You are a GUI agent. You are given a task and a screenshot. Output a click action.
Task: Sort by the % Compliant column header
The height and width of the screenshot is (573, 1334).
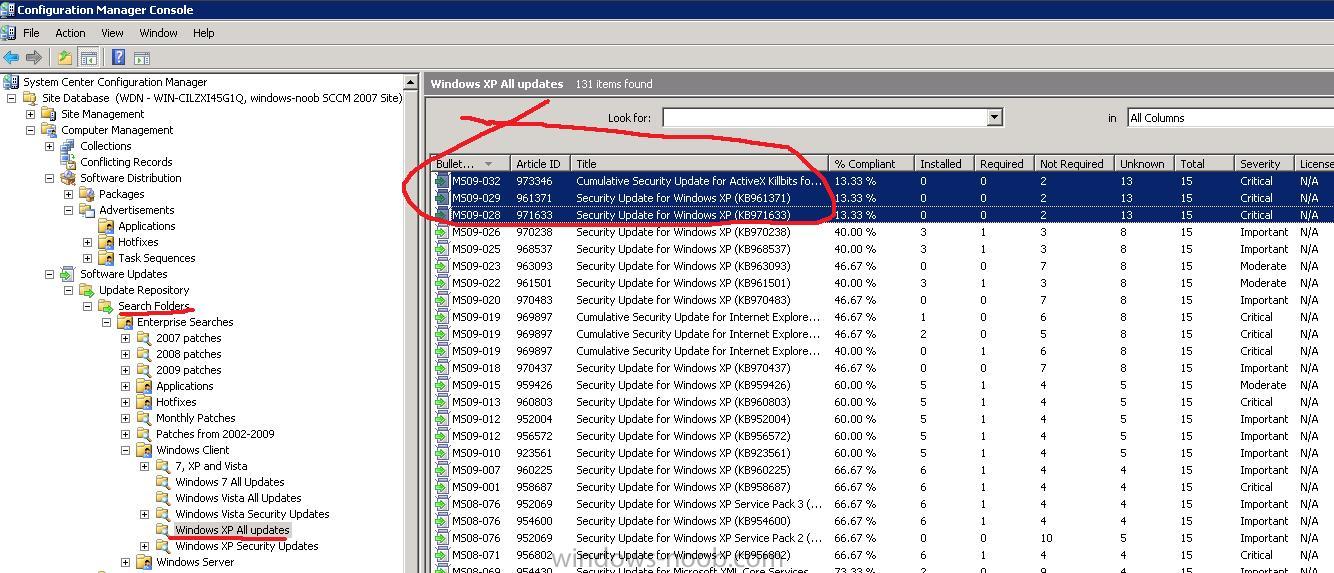pyautogui.click(x=871, y=164)
